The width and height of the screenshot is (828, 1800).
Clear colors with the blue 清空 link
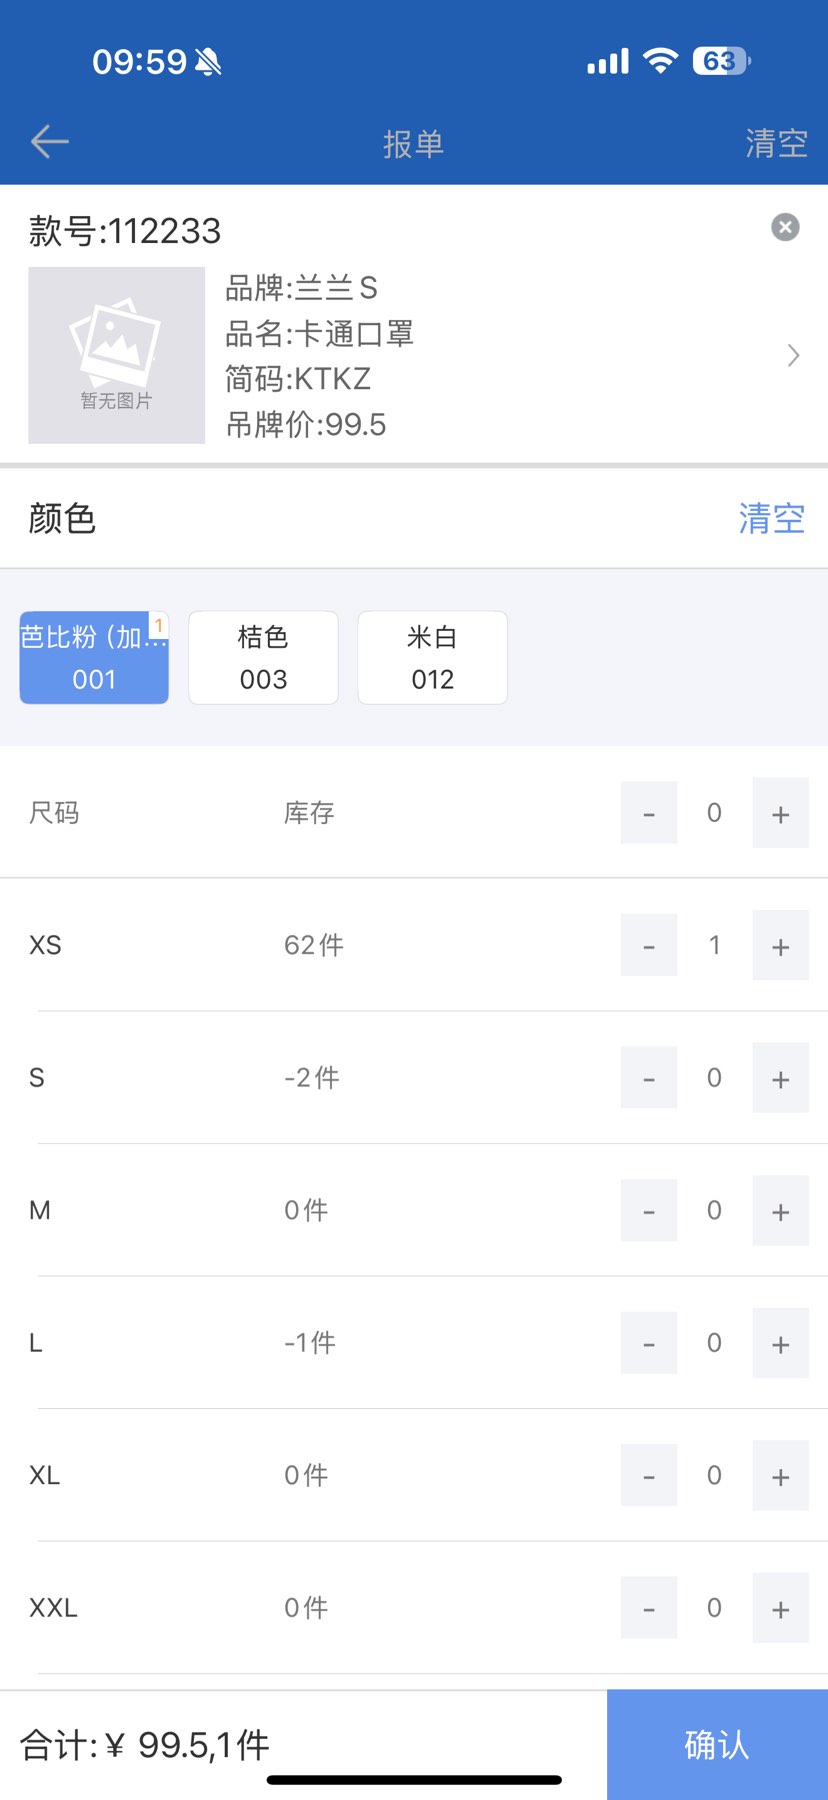coord(771,519)
